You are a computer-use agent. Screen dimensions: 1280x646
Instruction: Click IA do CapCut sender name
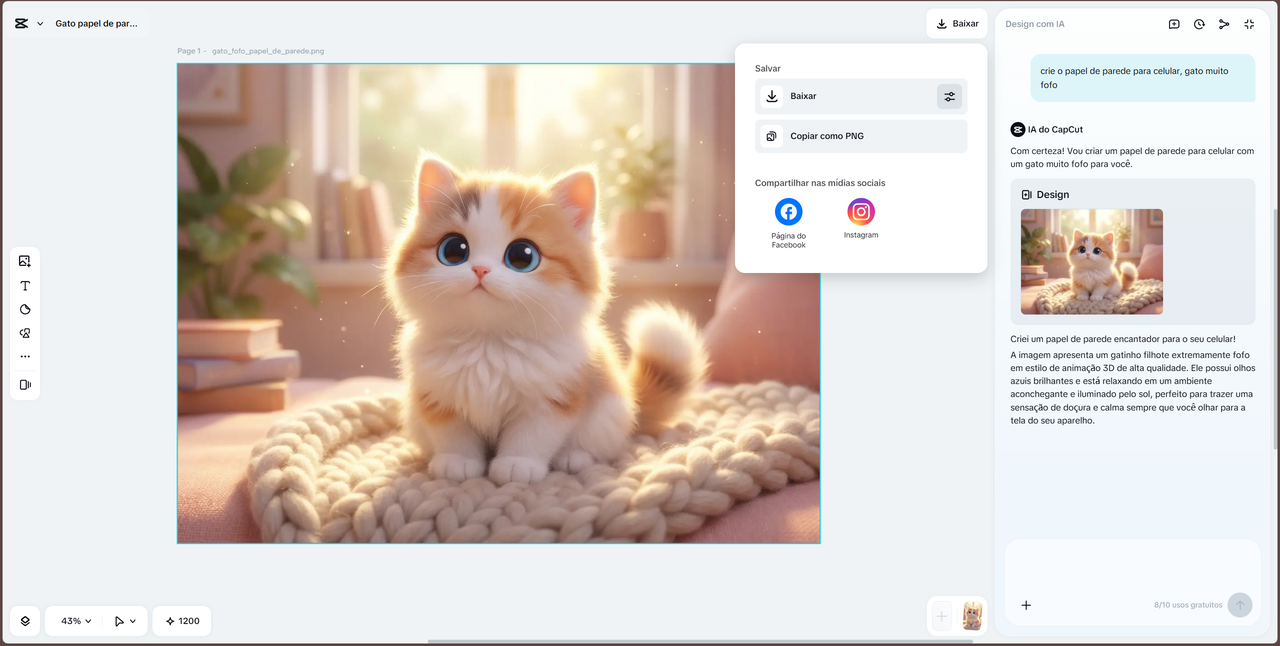[x=1055, y=129]
